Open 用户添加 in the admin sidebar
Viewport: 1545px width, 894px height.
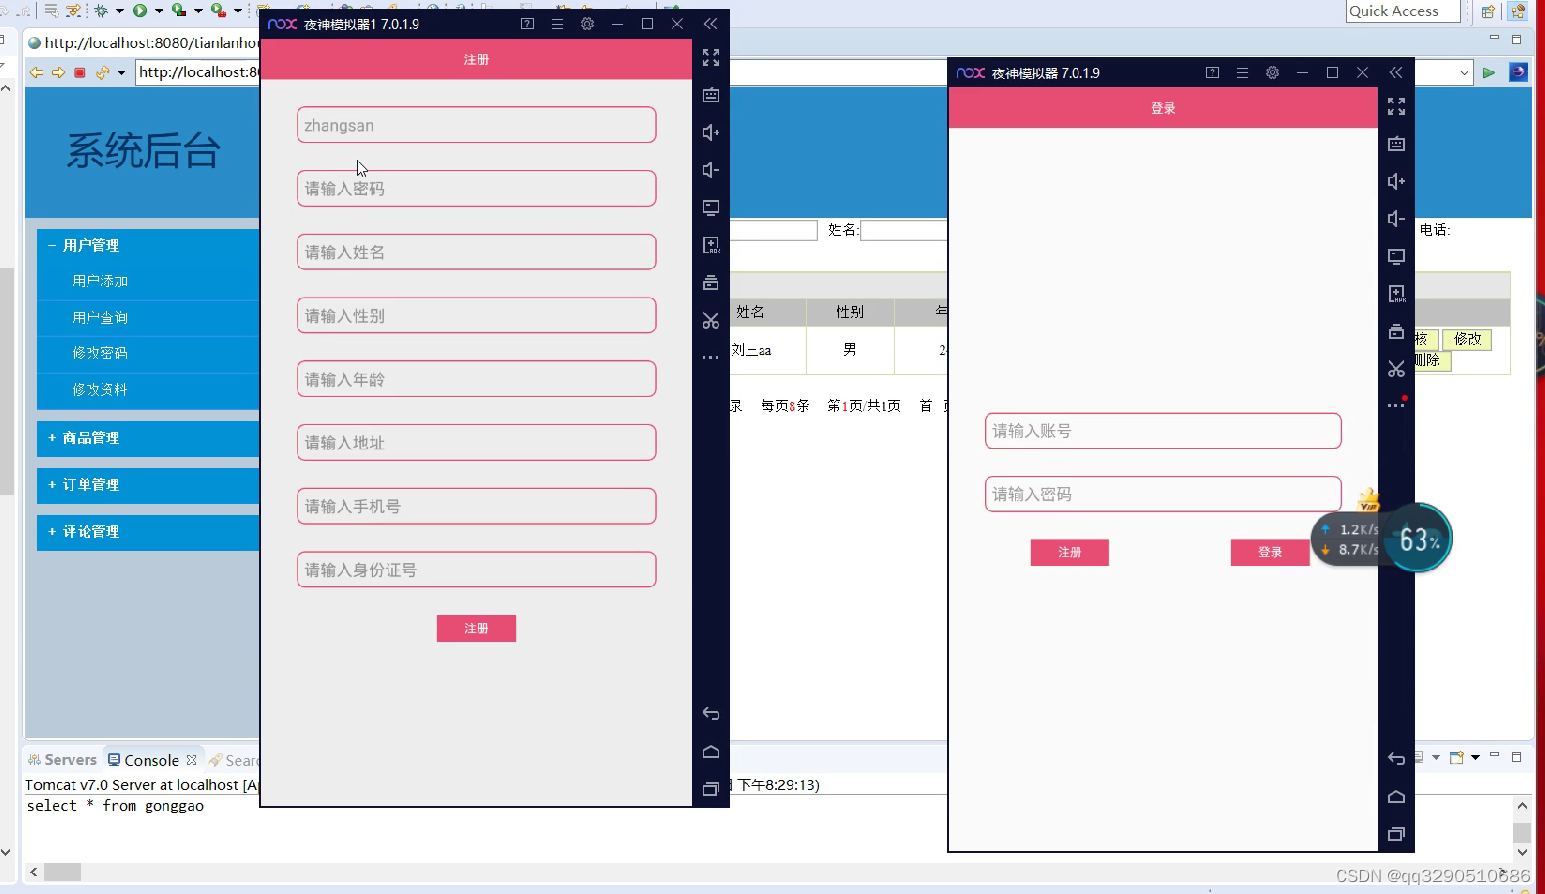(x=100, y=281)
